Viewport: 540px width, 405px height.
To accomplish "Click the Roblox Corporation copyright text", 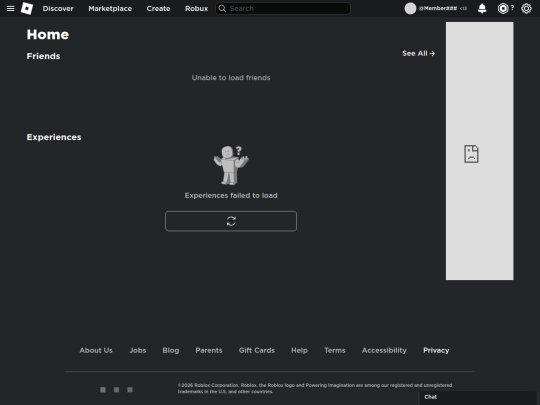I will click(x=315, y=388).
